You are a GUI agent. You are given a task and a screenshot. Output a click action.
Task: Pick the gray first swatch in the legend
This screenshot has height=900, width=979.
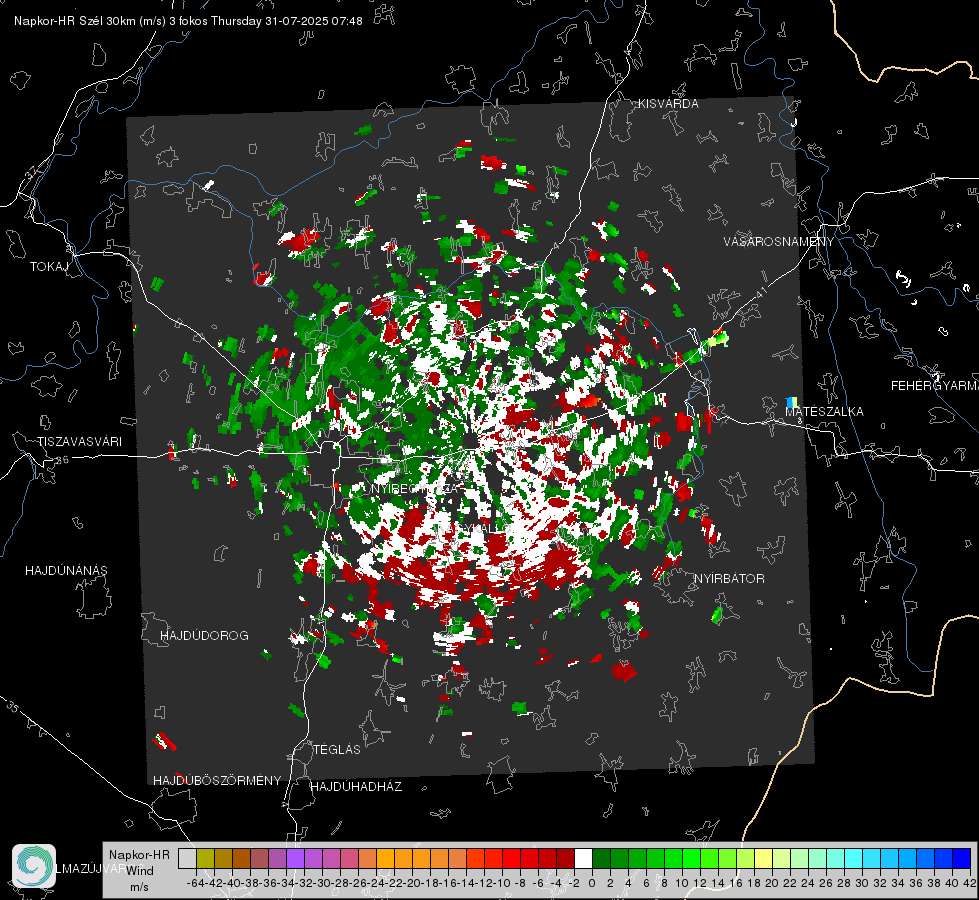(x=187, y=858)
